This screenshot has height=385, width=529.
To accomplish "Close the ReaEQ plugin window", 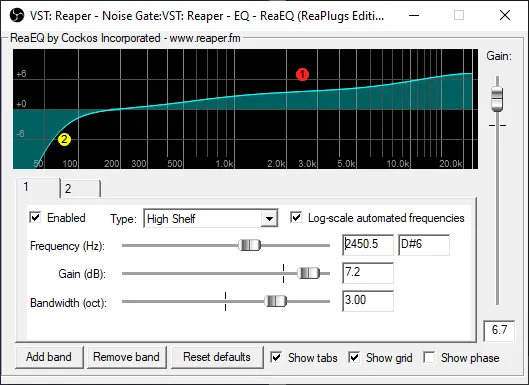I will 505,15.
